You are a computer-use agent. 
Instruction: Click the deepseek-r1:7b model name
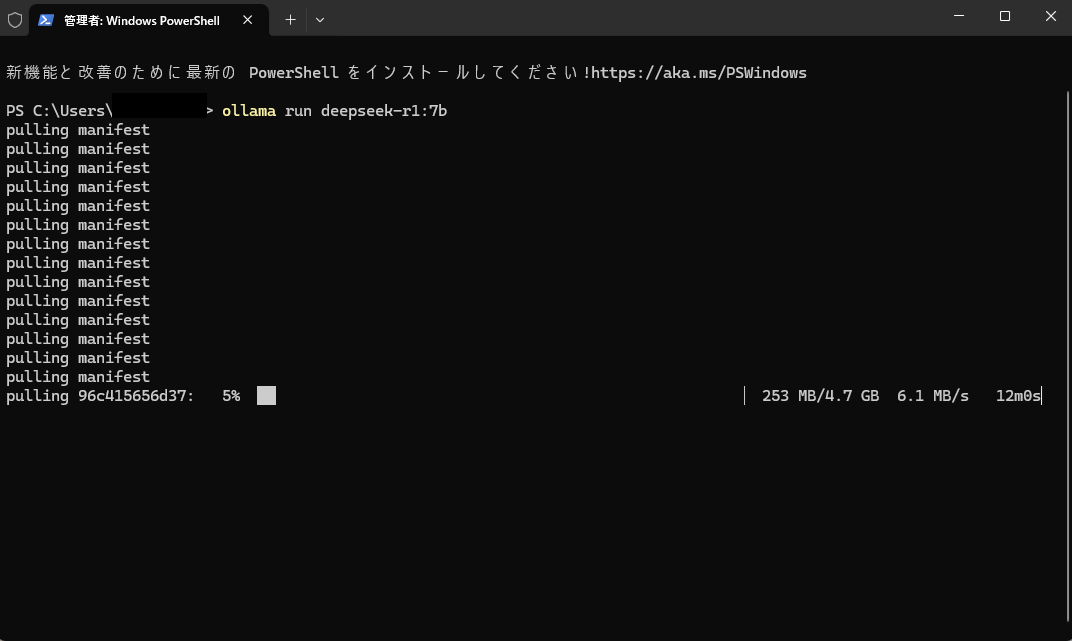tap(383, 111)
